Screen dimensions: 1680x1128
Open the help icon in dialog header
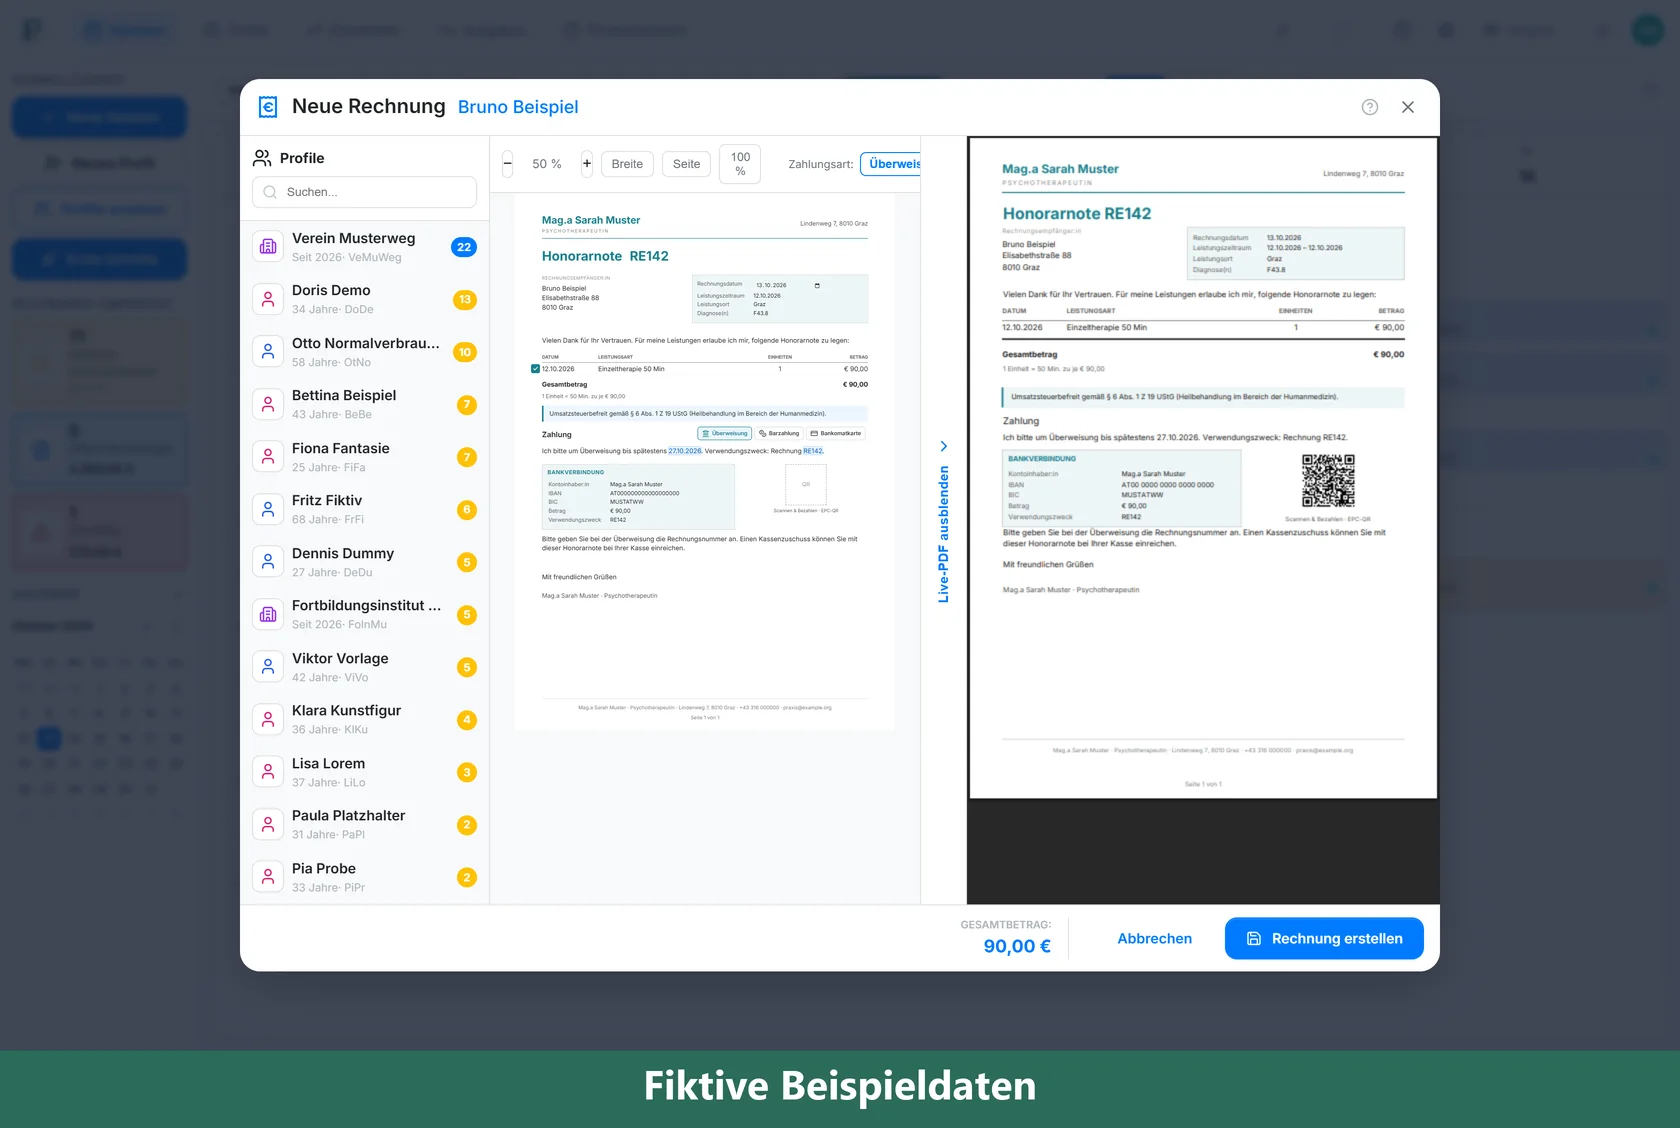tap(1370, 107)
